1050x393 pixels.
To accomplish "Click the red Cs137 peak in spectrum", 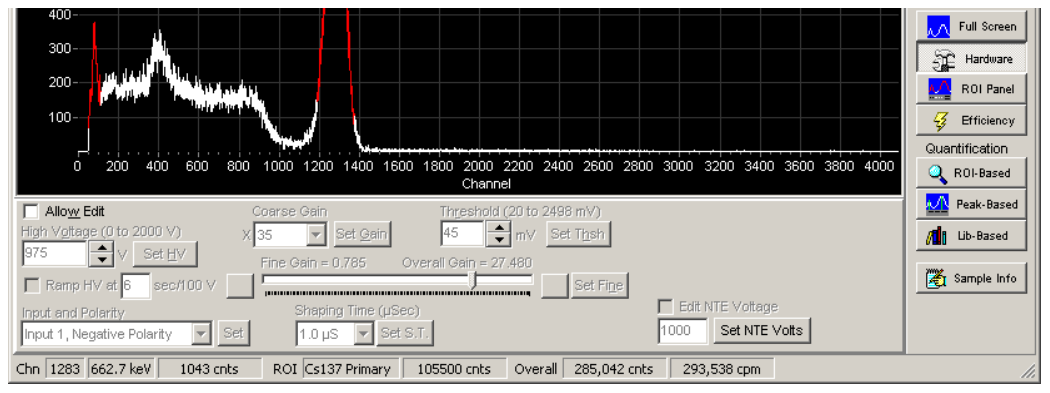I will [x=335, y=67].
